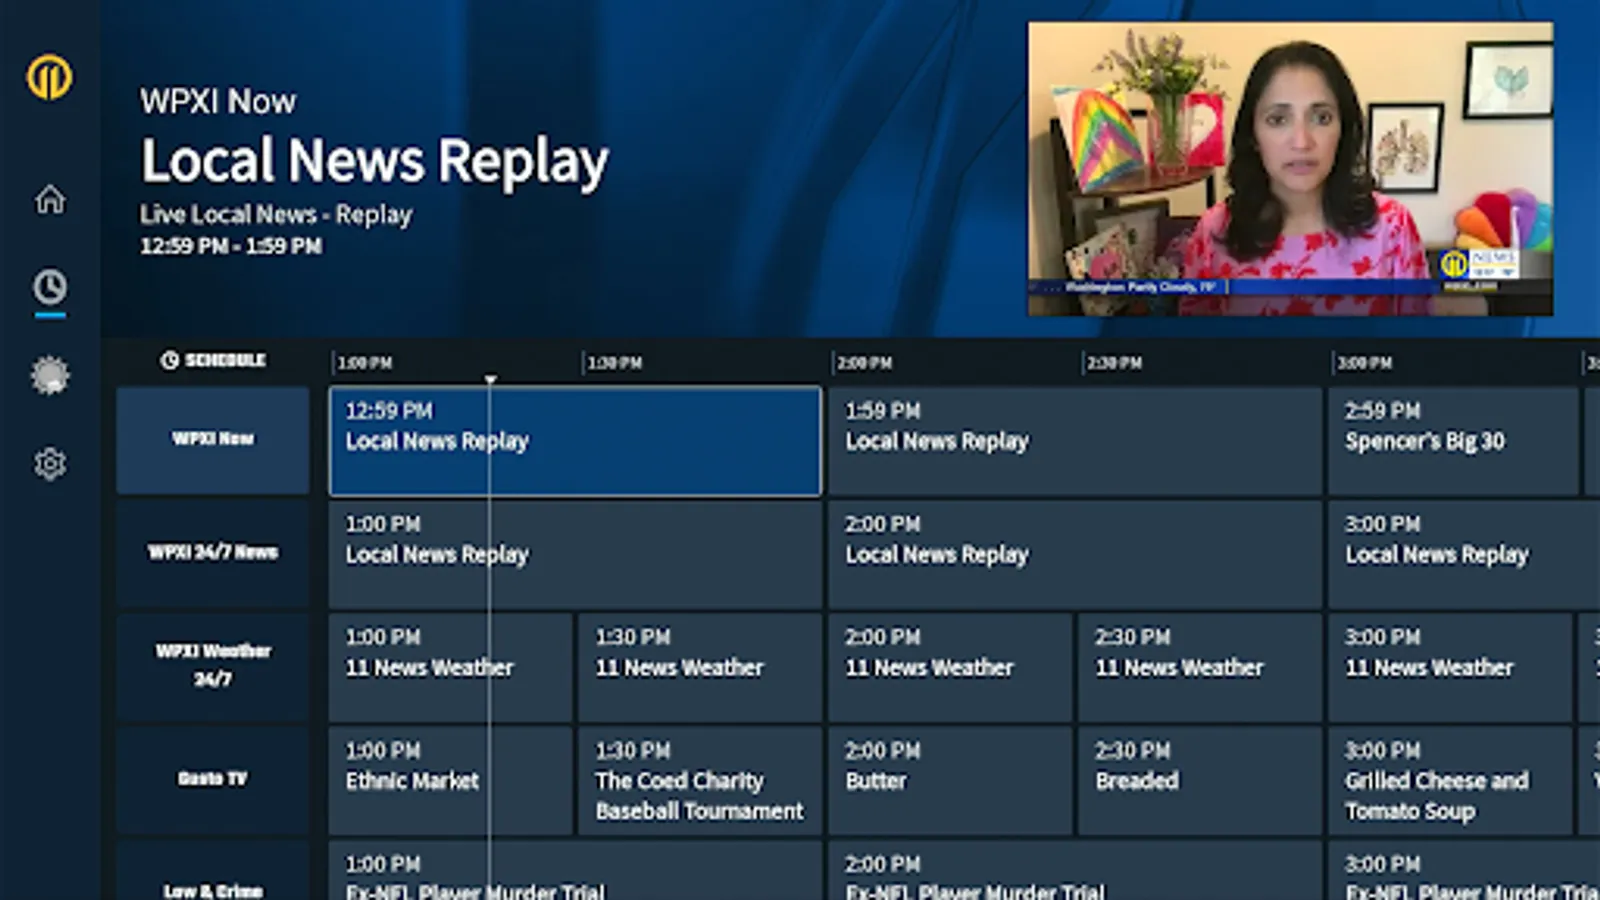Viewport: 1600px width, 900px height.
Task: Select the WPXI Weather 24/7 channel
Action: tap(213, 666)
